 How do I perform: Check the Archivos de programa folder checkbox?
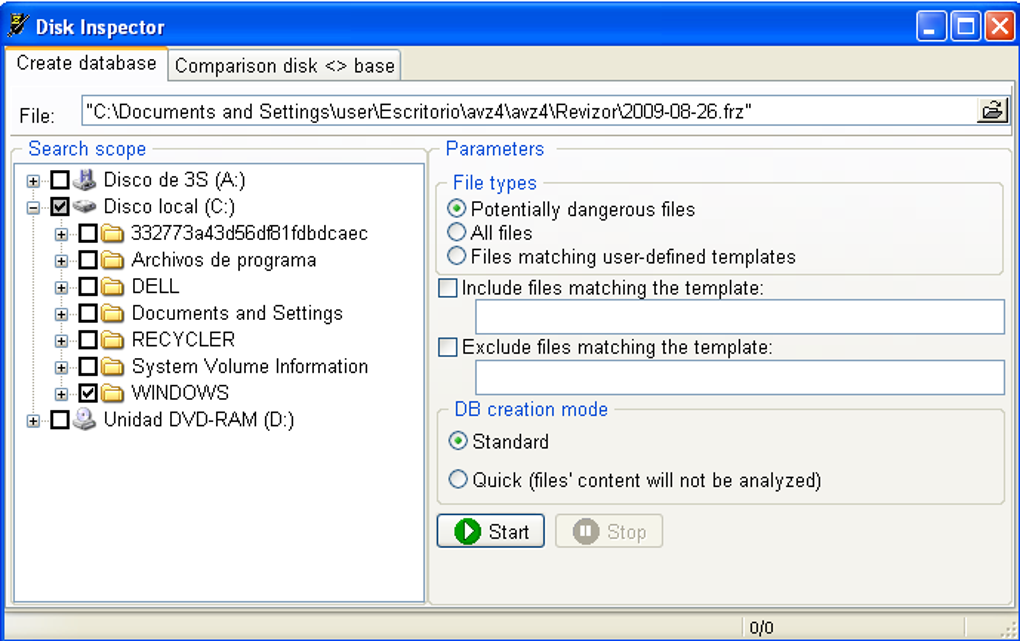88,260
